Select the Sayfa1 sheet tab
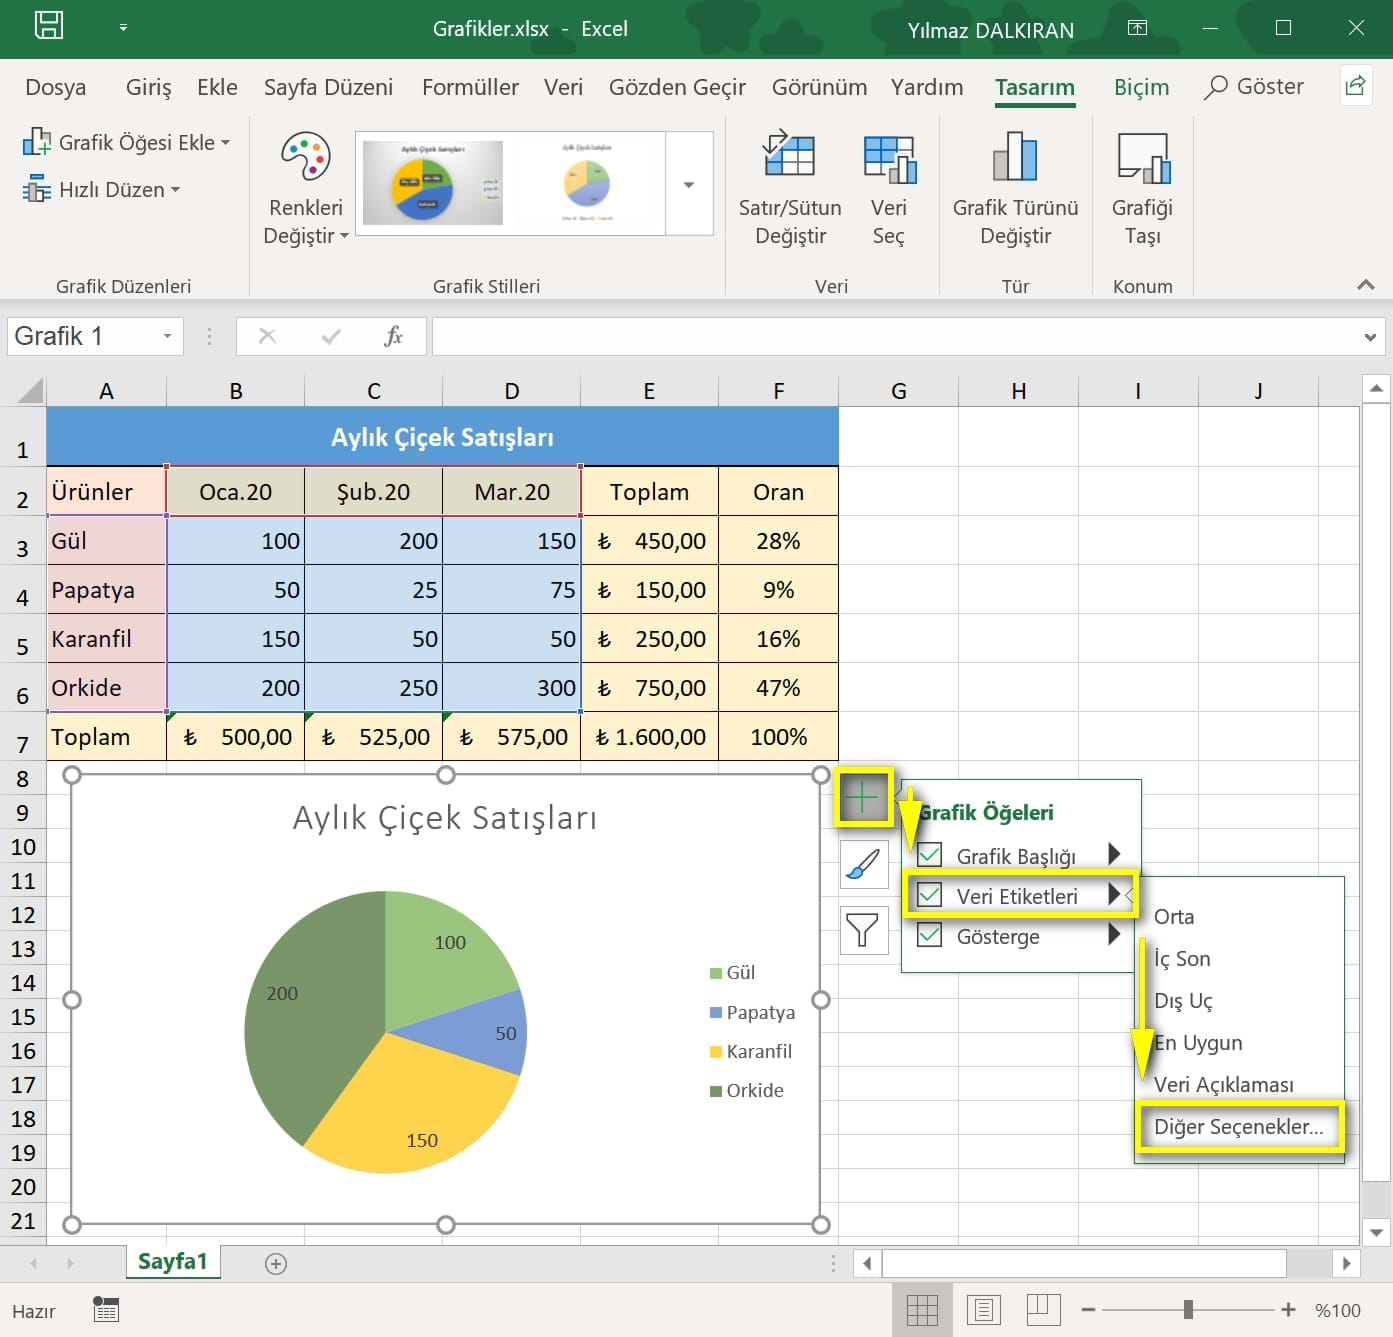This screenshot has height=1337, width=1393. (x=173, y=1261)
